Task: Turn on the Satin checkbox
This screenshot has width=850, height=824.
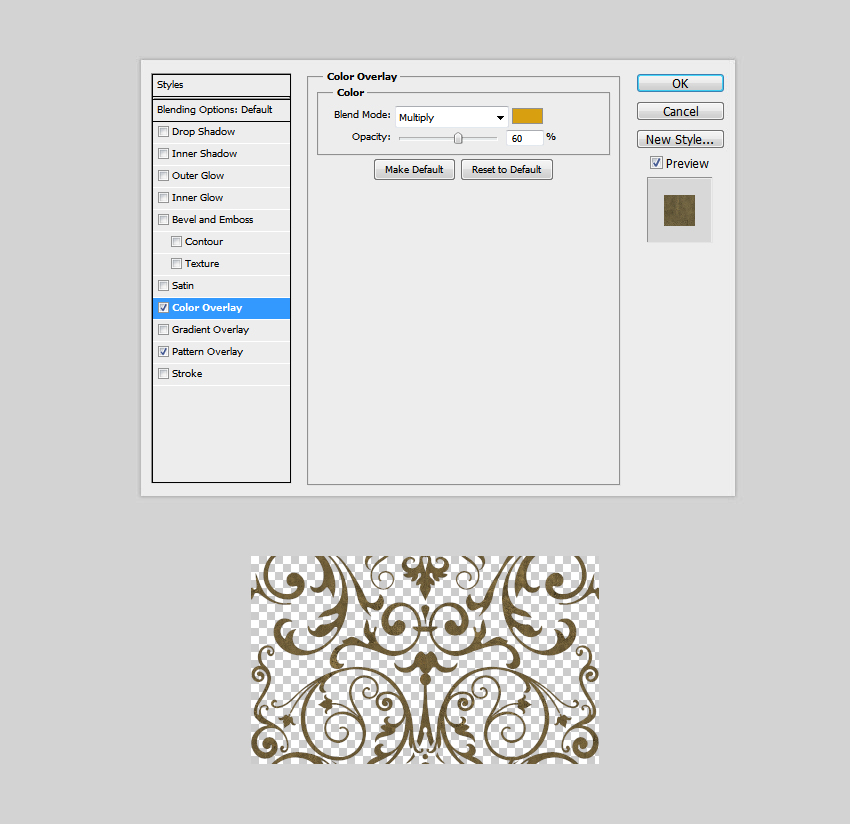Action: click(163, 285)
